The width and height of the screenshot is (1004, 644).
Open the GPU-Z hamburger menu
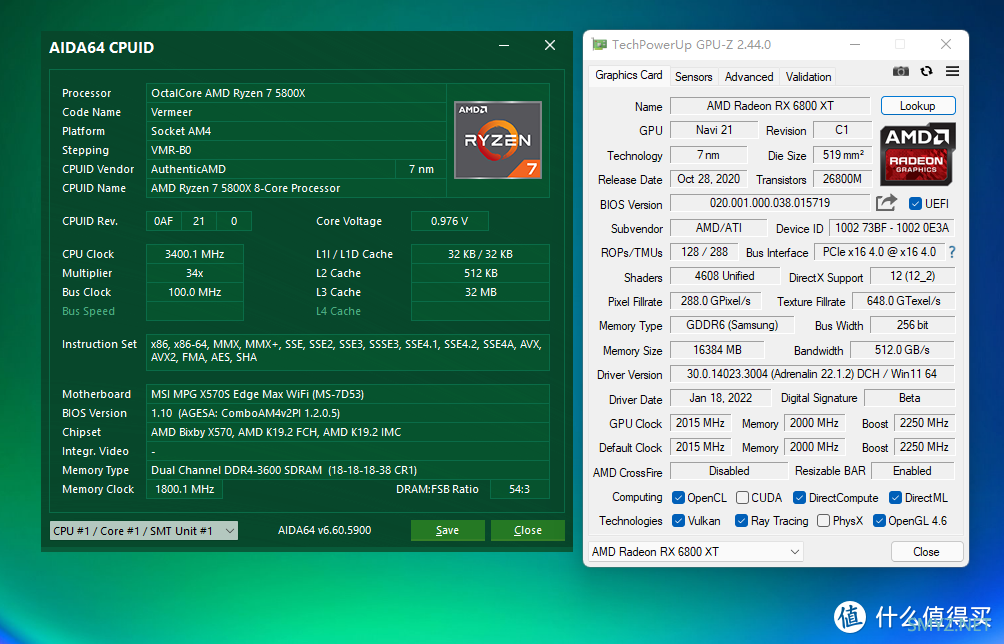click(952, 71)
